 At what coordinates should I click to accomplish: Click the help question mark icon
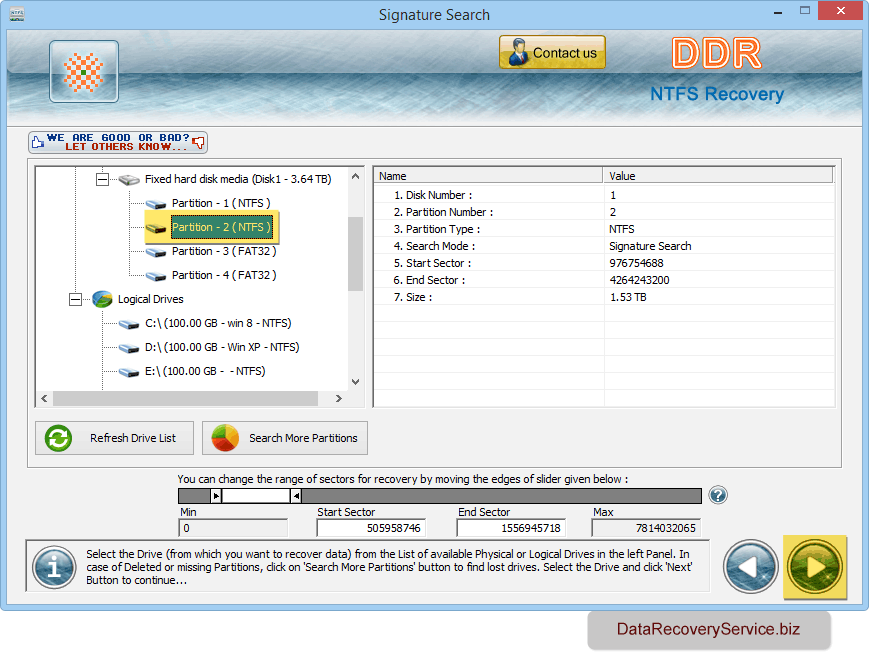coord(718,495)
